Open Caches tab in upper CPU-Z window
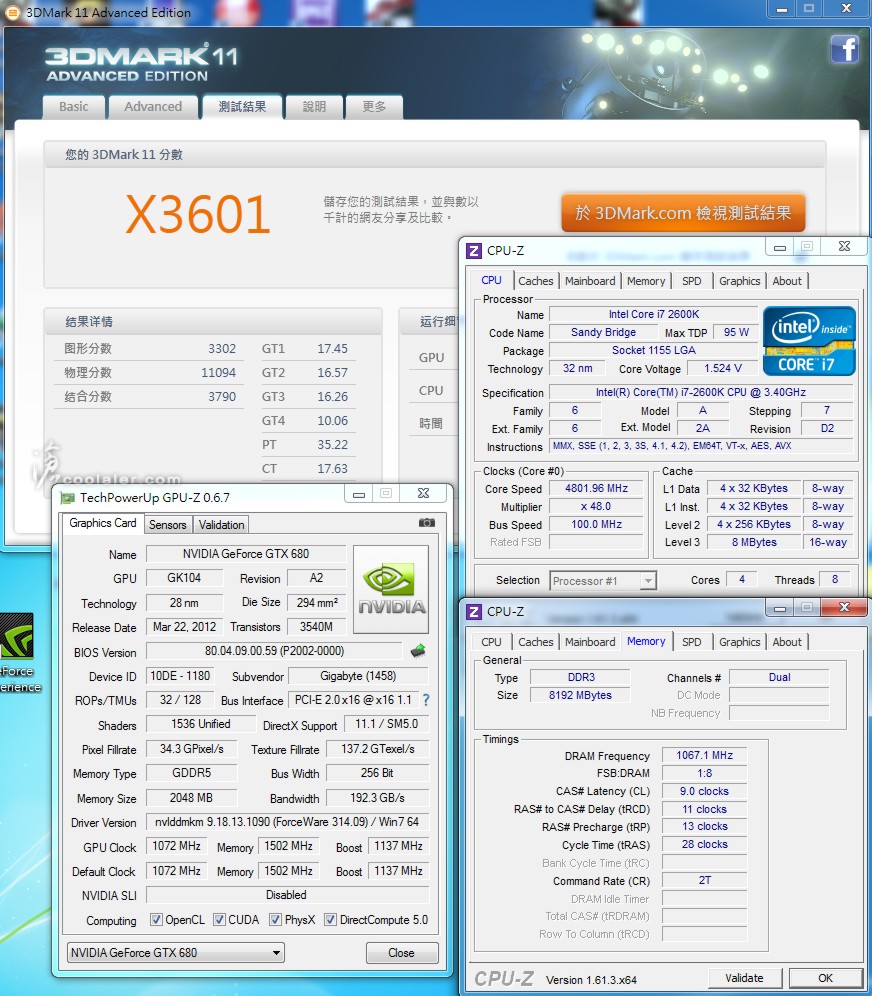Viewport: 872px width, 996px height. [535, 281]
